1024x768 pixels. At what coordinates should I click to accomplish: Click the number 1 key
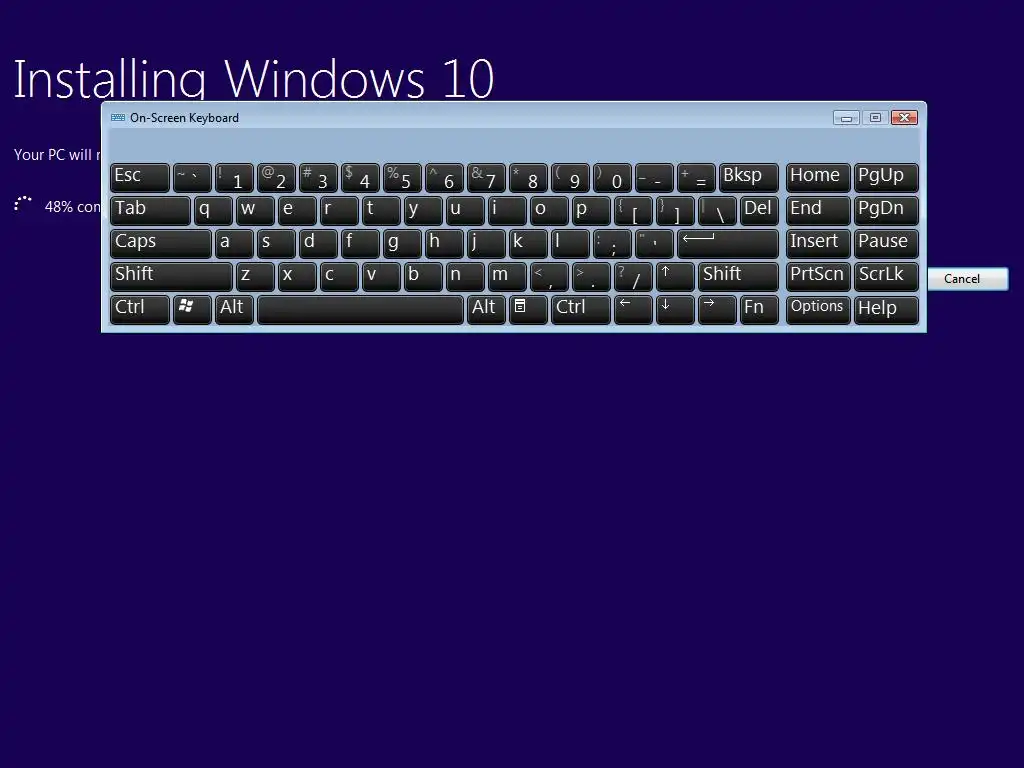coord(234,178)
